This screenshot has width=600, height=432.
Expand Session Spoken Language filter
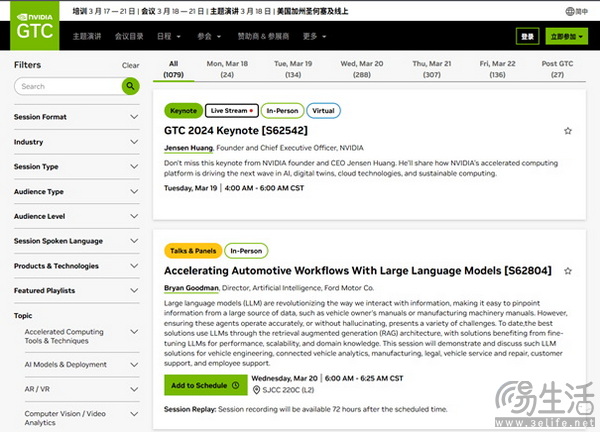pos(77,241)
